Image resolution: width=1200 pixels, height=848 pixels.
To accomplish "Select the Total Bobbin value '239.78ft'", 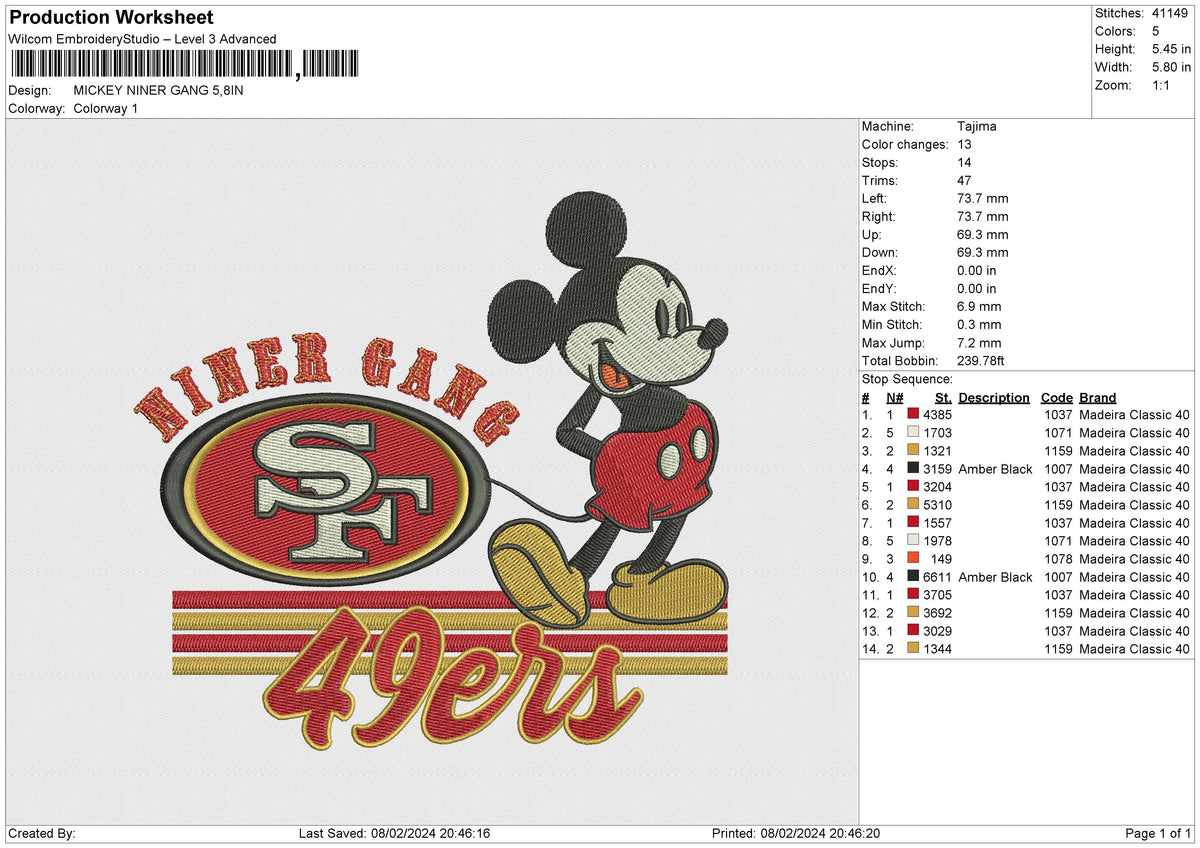I will tap(982, 360).
